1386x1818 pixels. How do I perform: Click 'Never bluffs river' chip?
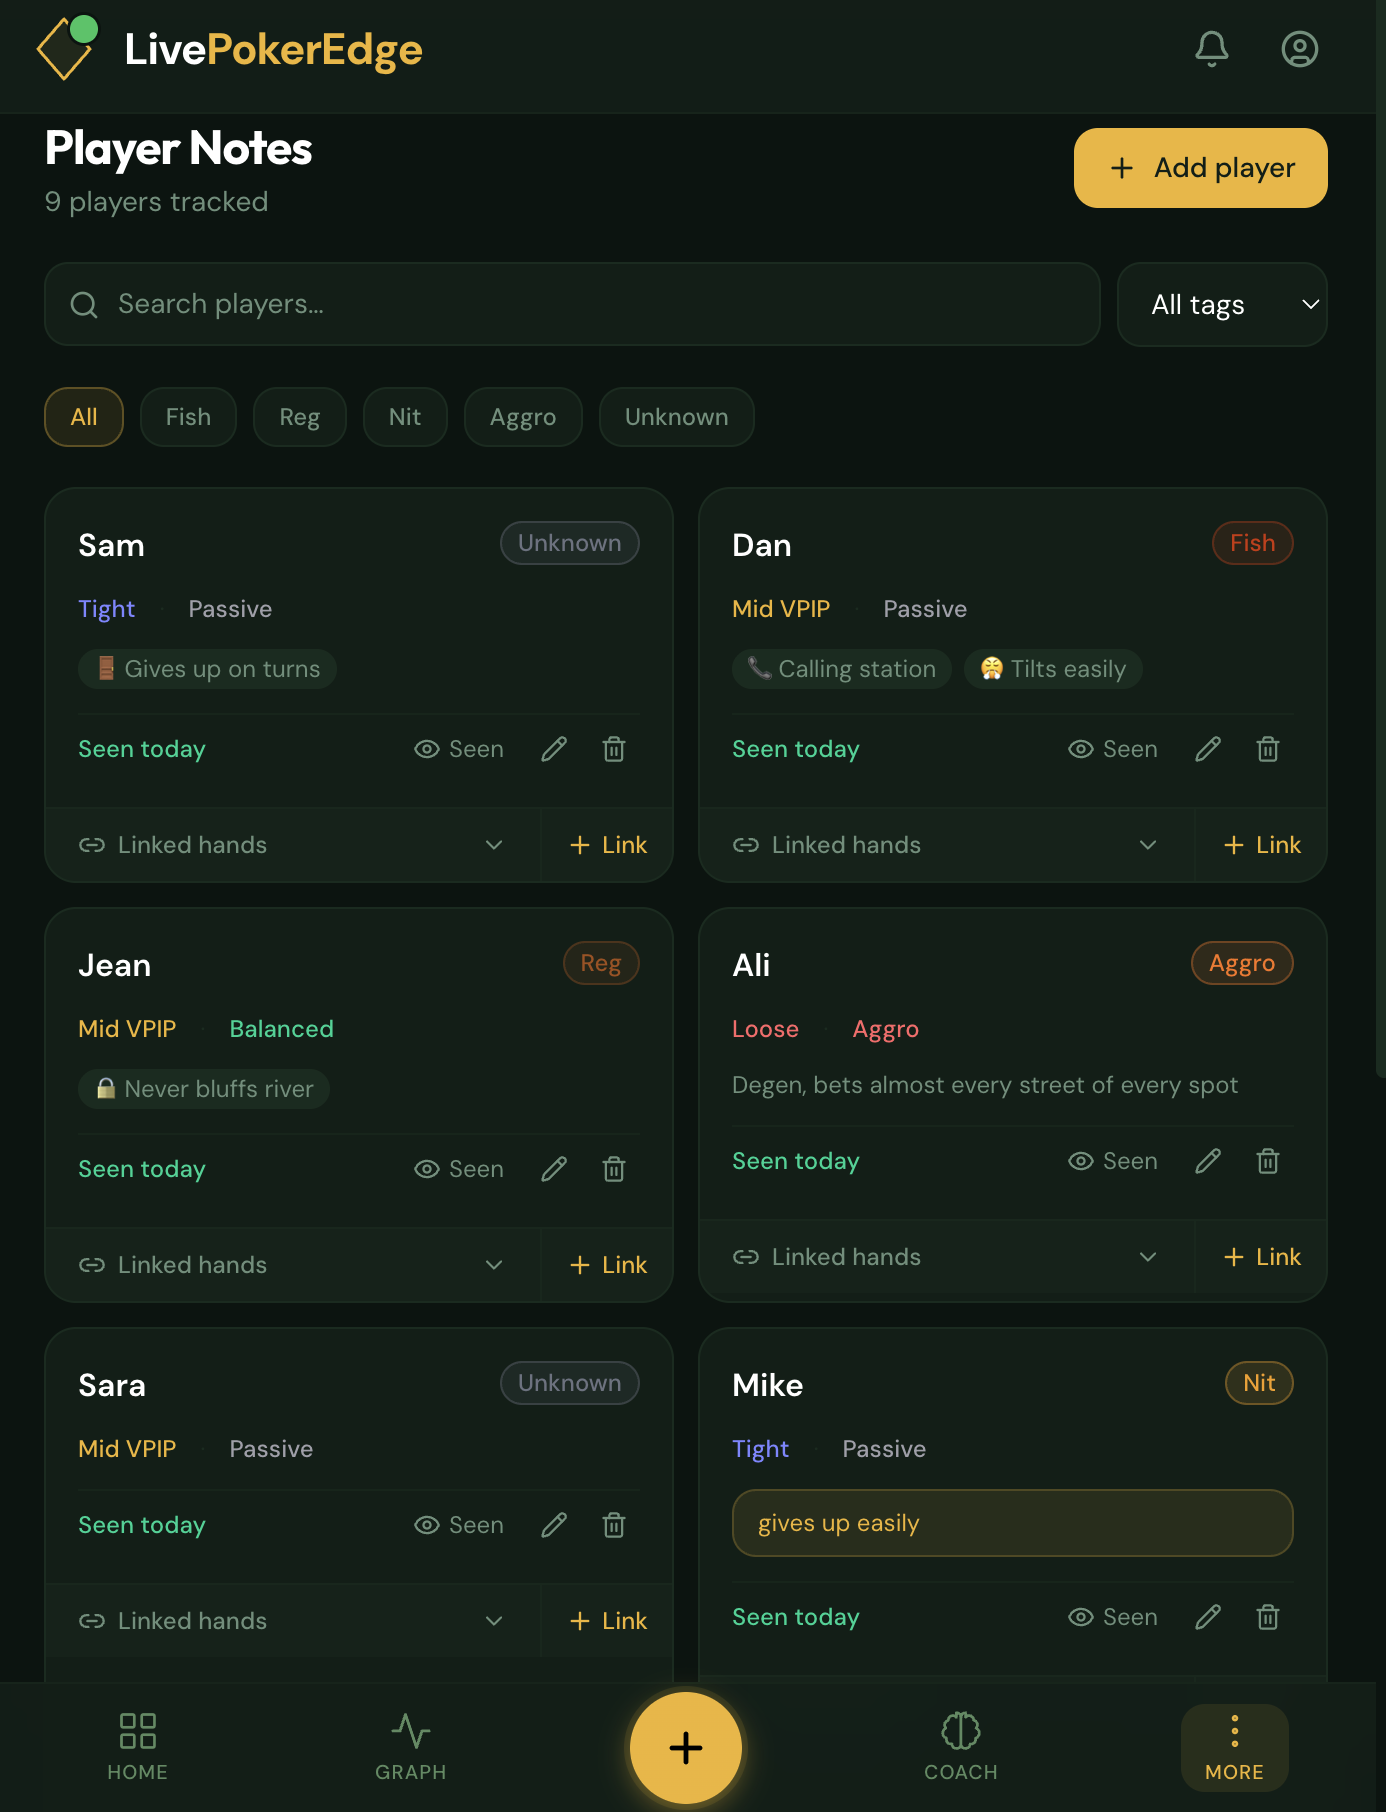[204, 1089]
